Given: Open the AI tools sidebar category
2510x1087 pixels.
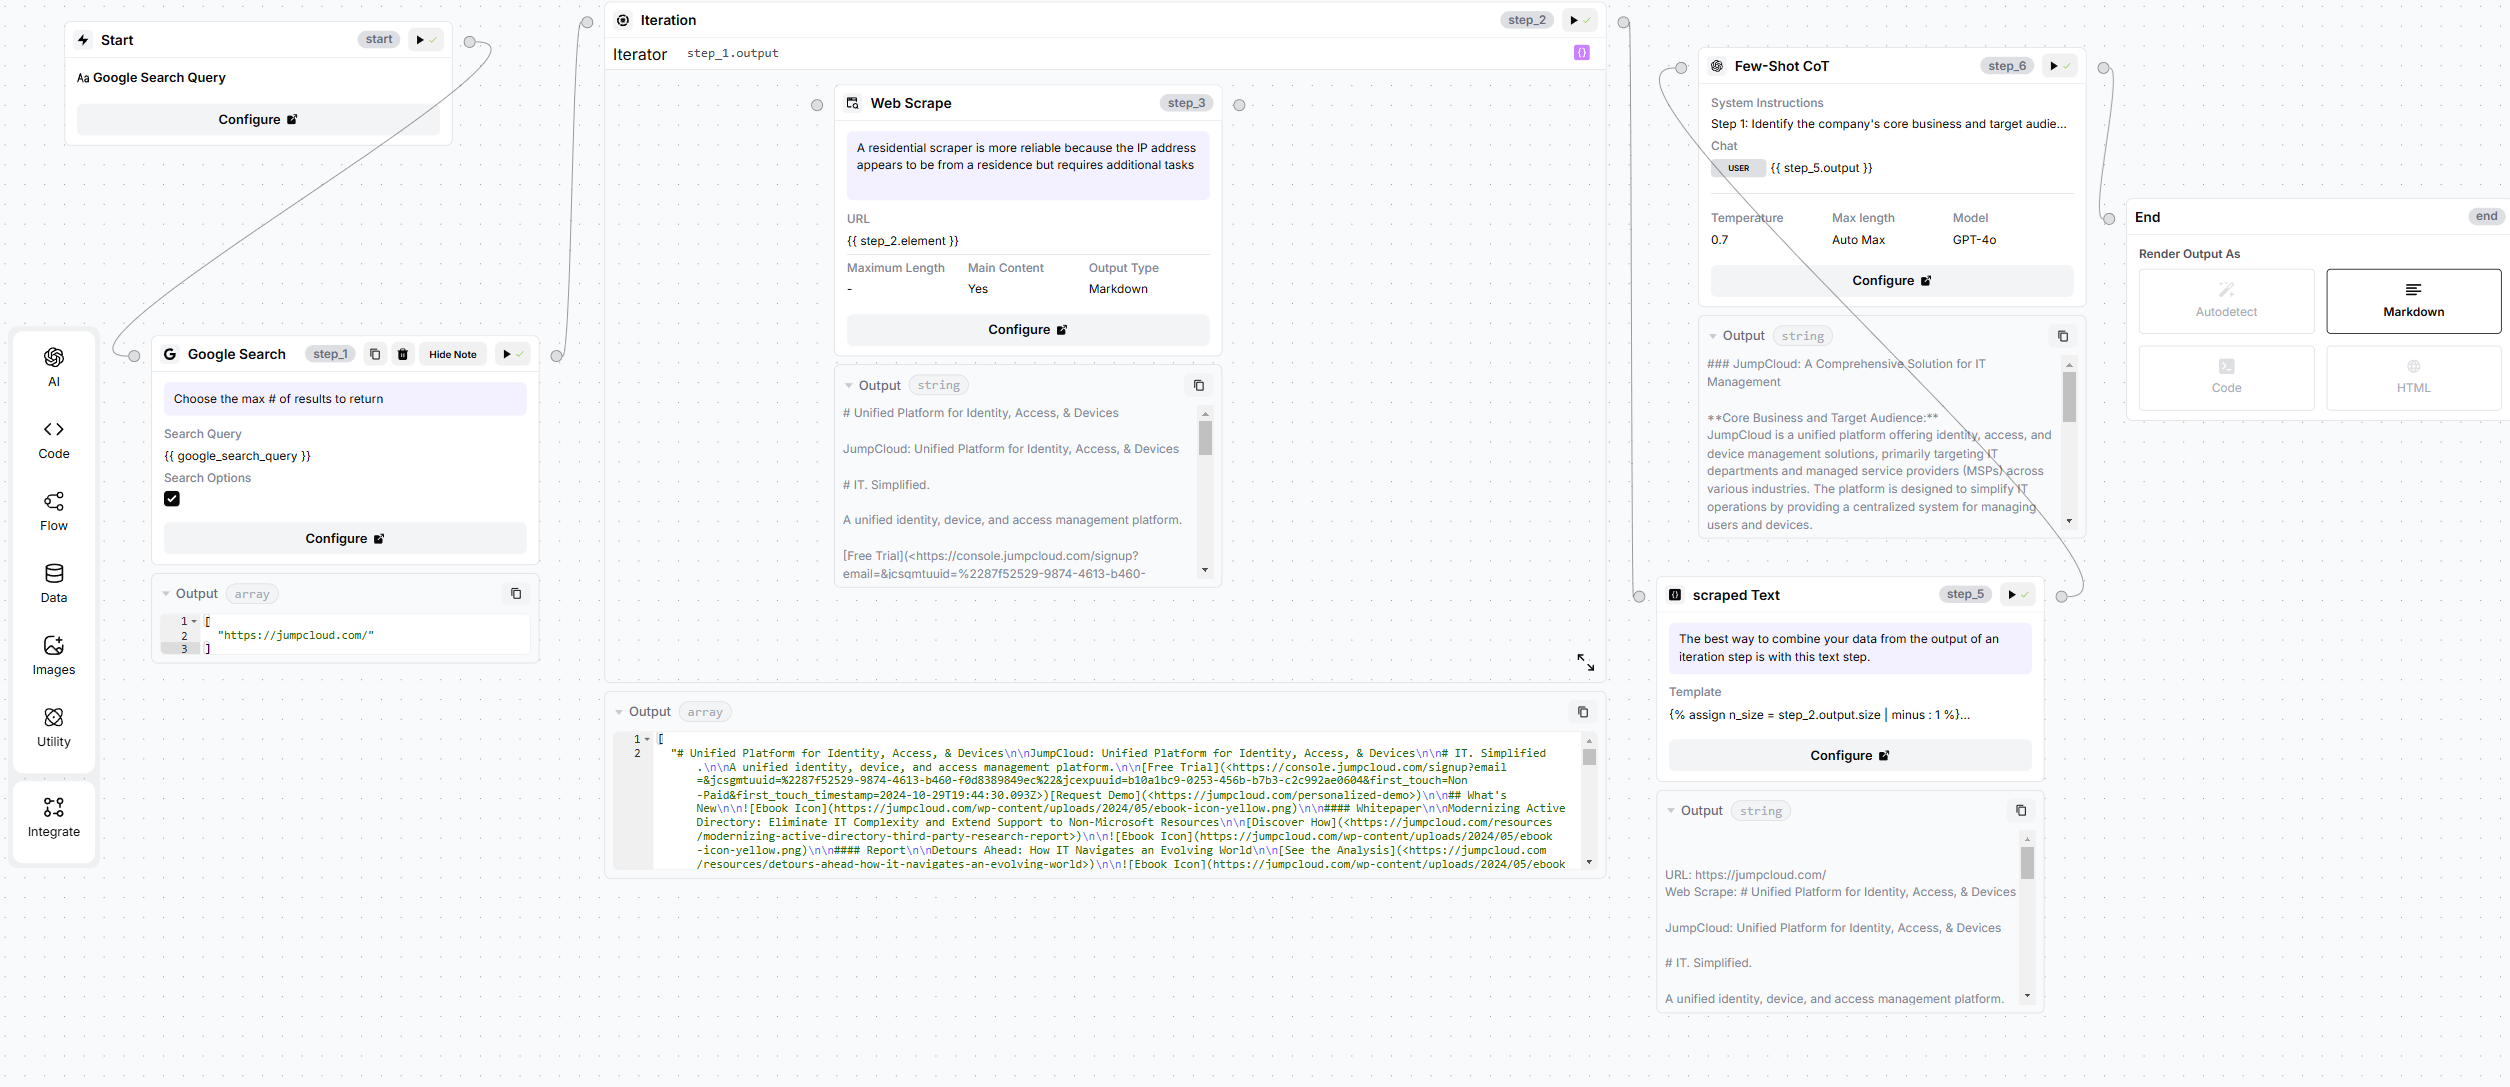Looking at the screenshot, I should point(54,366).
